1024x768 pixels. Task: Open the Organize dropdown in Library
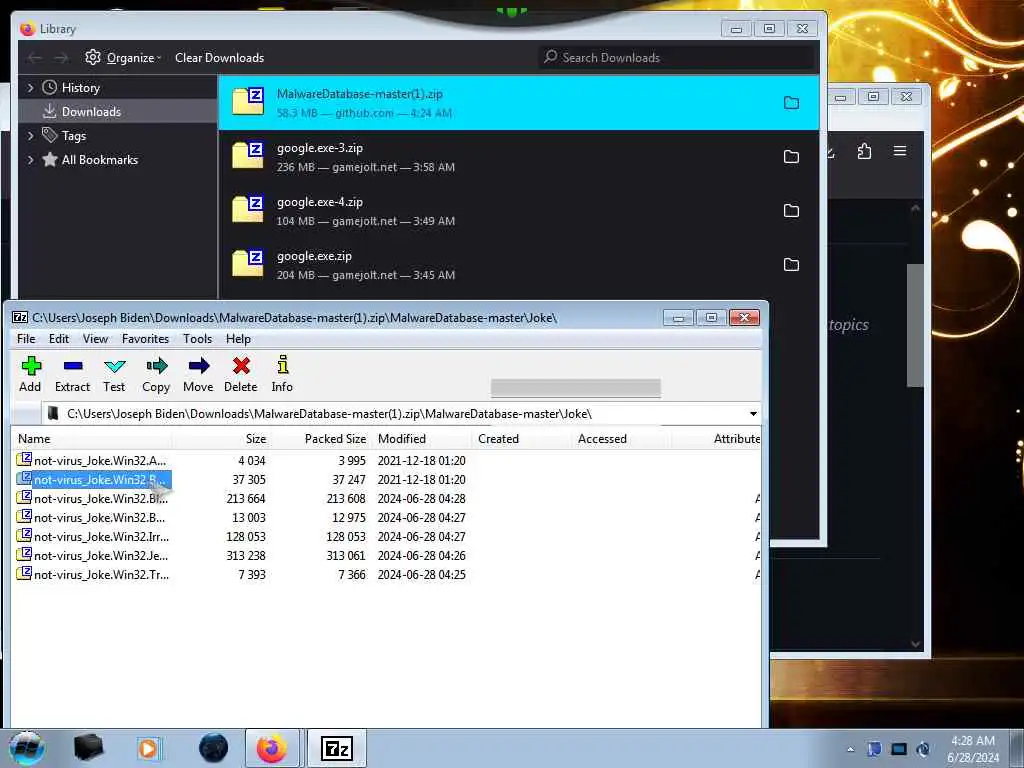click(x=123, y=57)
